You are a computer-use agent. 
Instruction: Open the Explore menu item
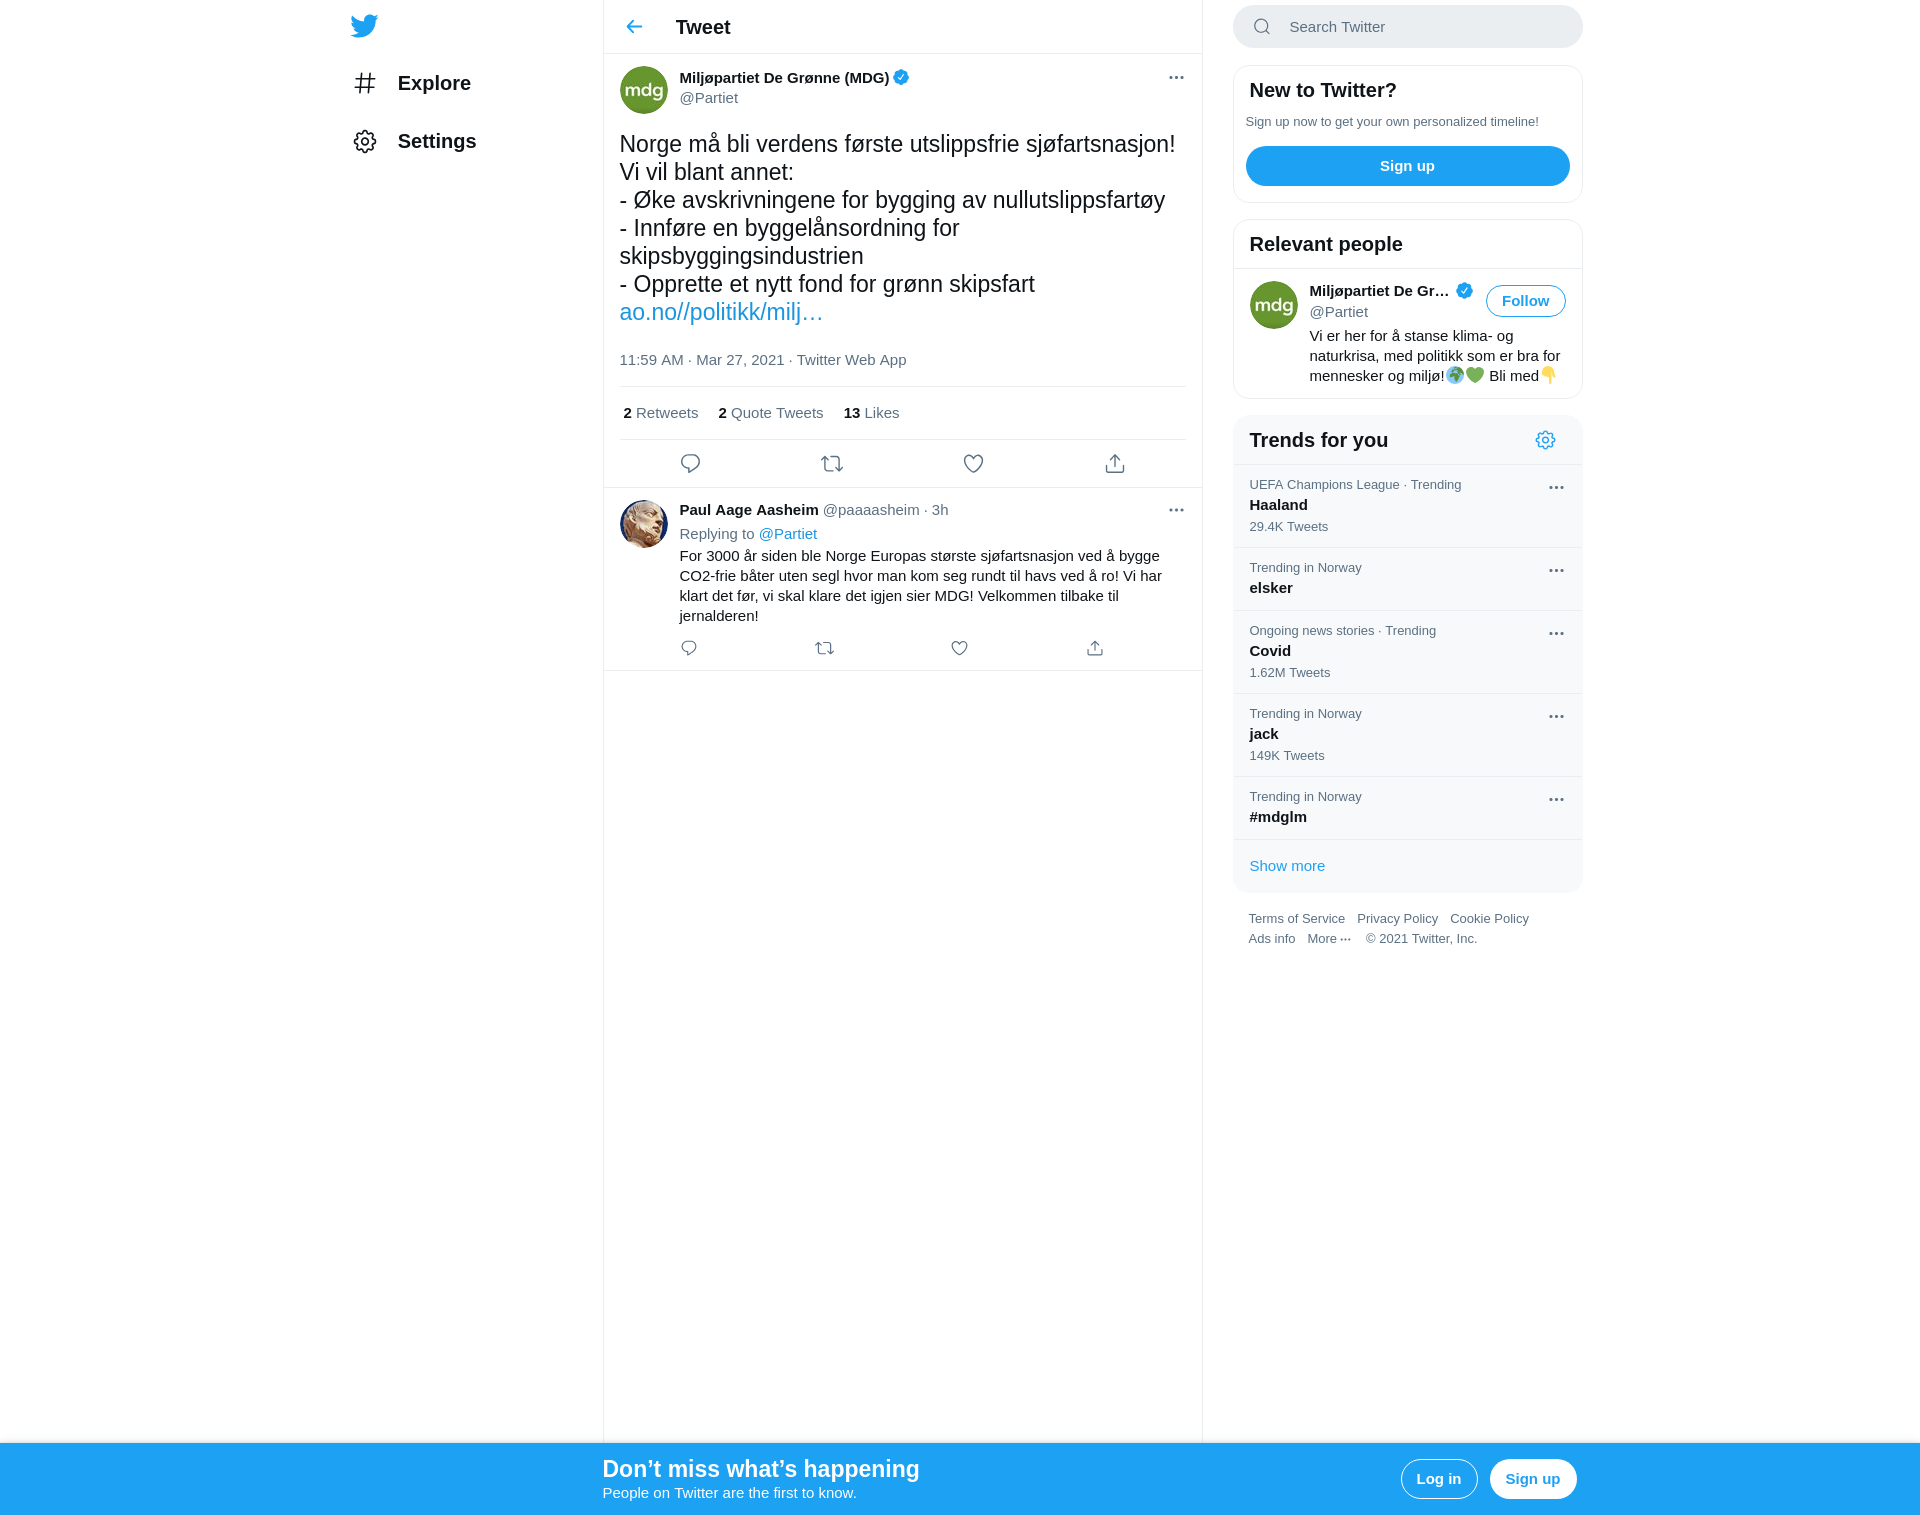pos(412,83)
